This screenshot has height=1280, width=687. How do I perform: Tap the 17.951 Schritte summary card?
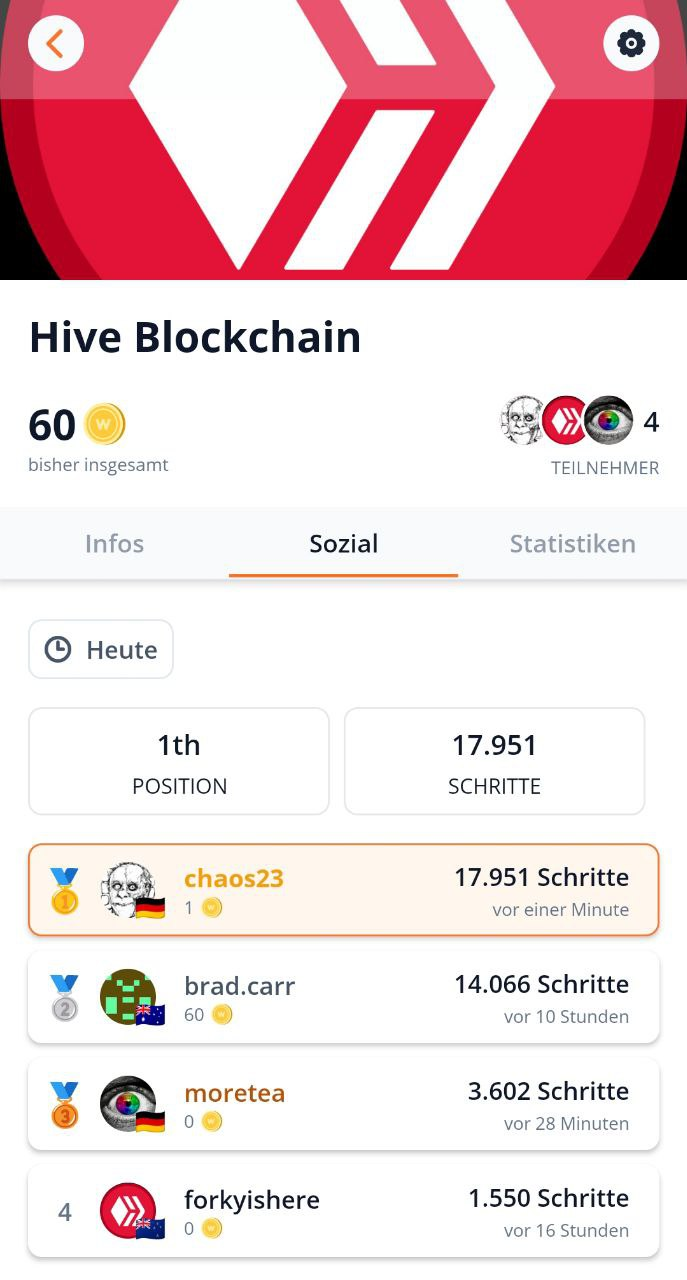494,761
